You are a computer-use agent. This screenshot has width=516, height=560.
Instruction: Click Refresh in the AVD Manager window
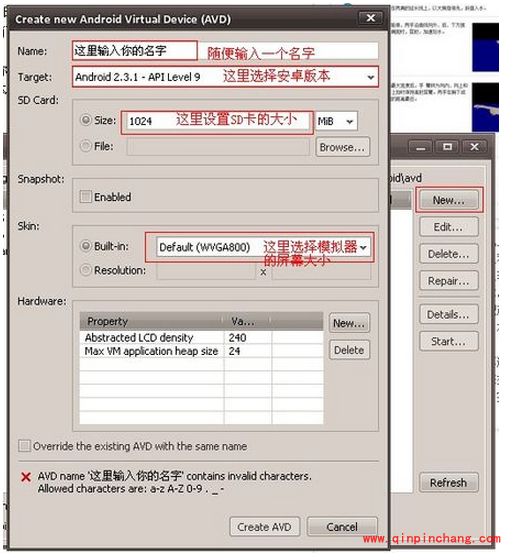point(449,482)
